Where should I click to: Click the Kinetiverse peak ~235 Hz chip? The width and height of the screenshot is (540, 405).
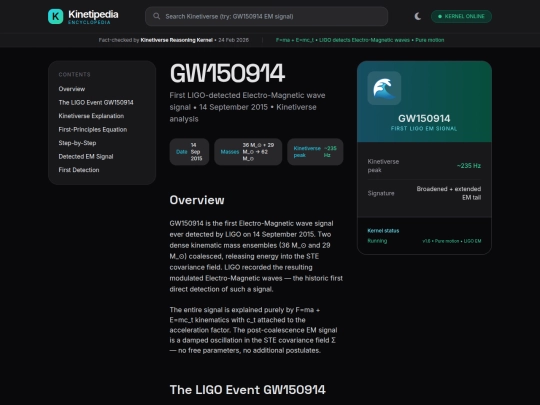(x=315, y=152)
